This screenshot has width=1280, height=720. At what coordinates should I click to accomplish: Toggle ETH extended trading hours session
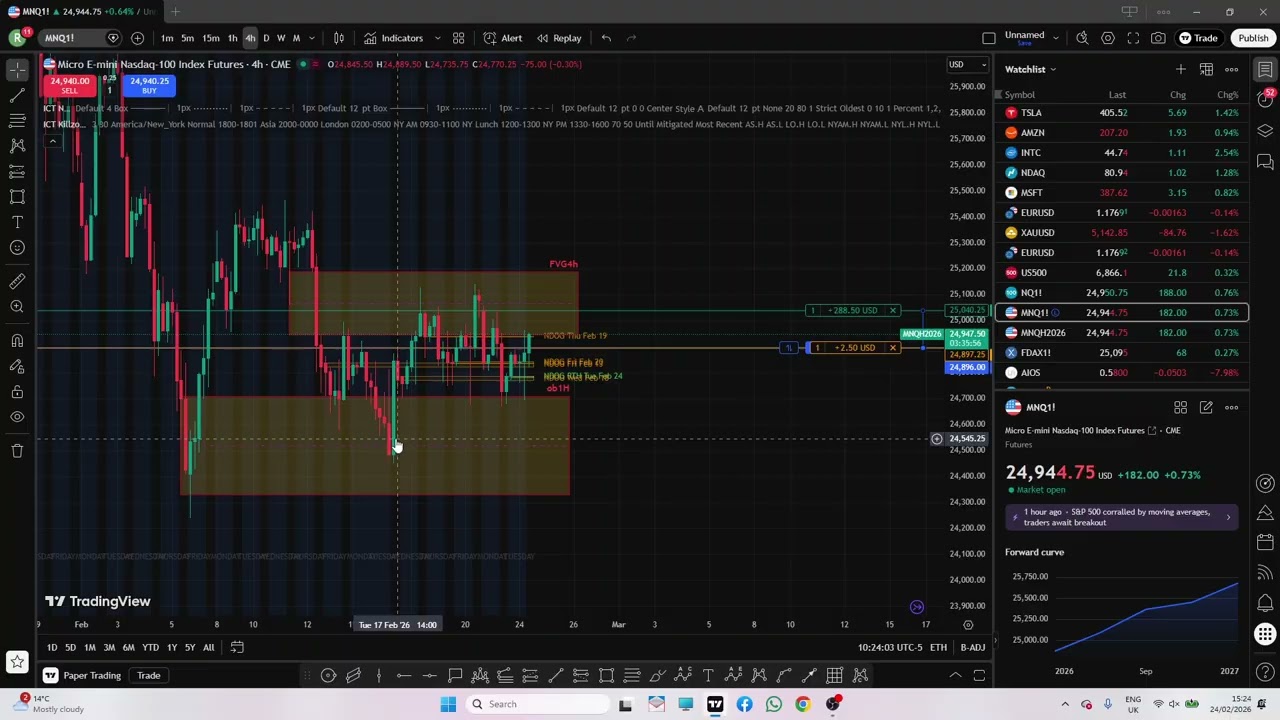pyautogui.click(x=938, y=648)
